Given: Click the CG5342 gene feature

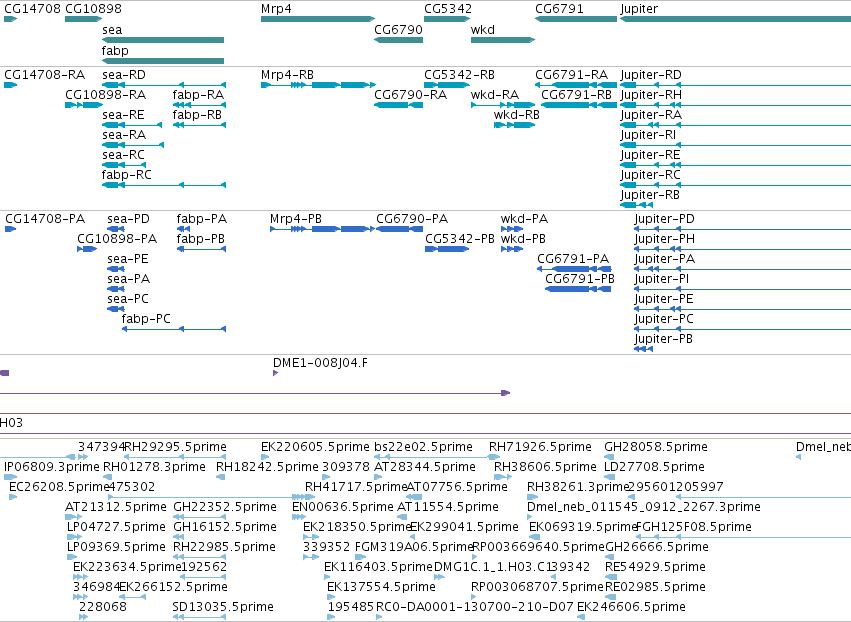Looking at the screenshot, I should click(x=447, y=19).
